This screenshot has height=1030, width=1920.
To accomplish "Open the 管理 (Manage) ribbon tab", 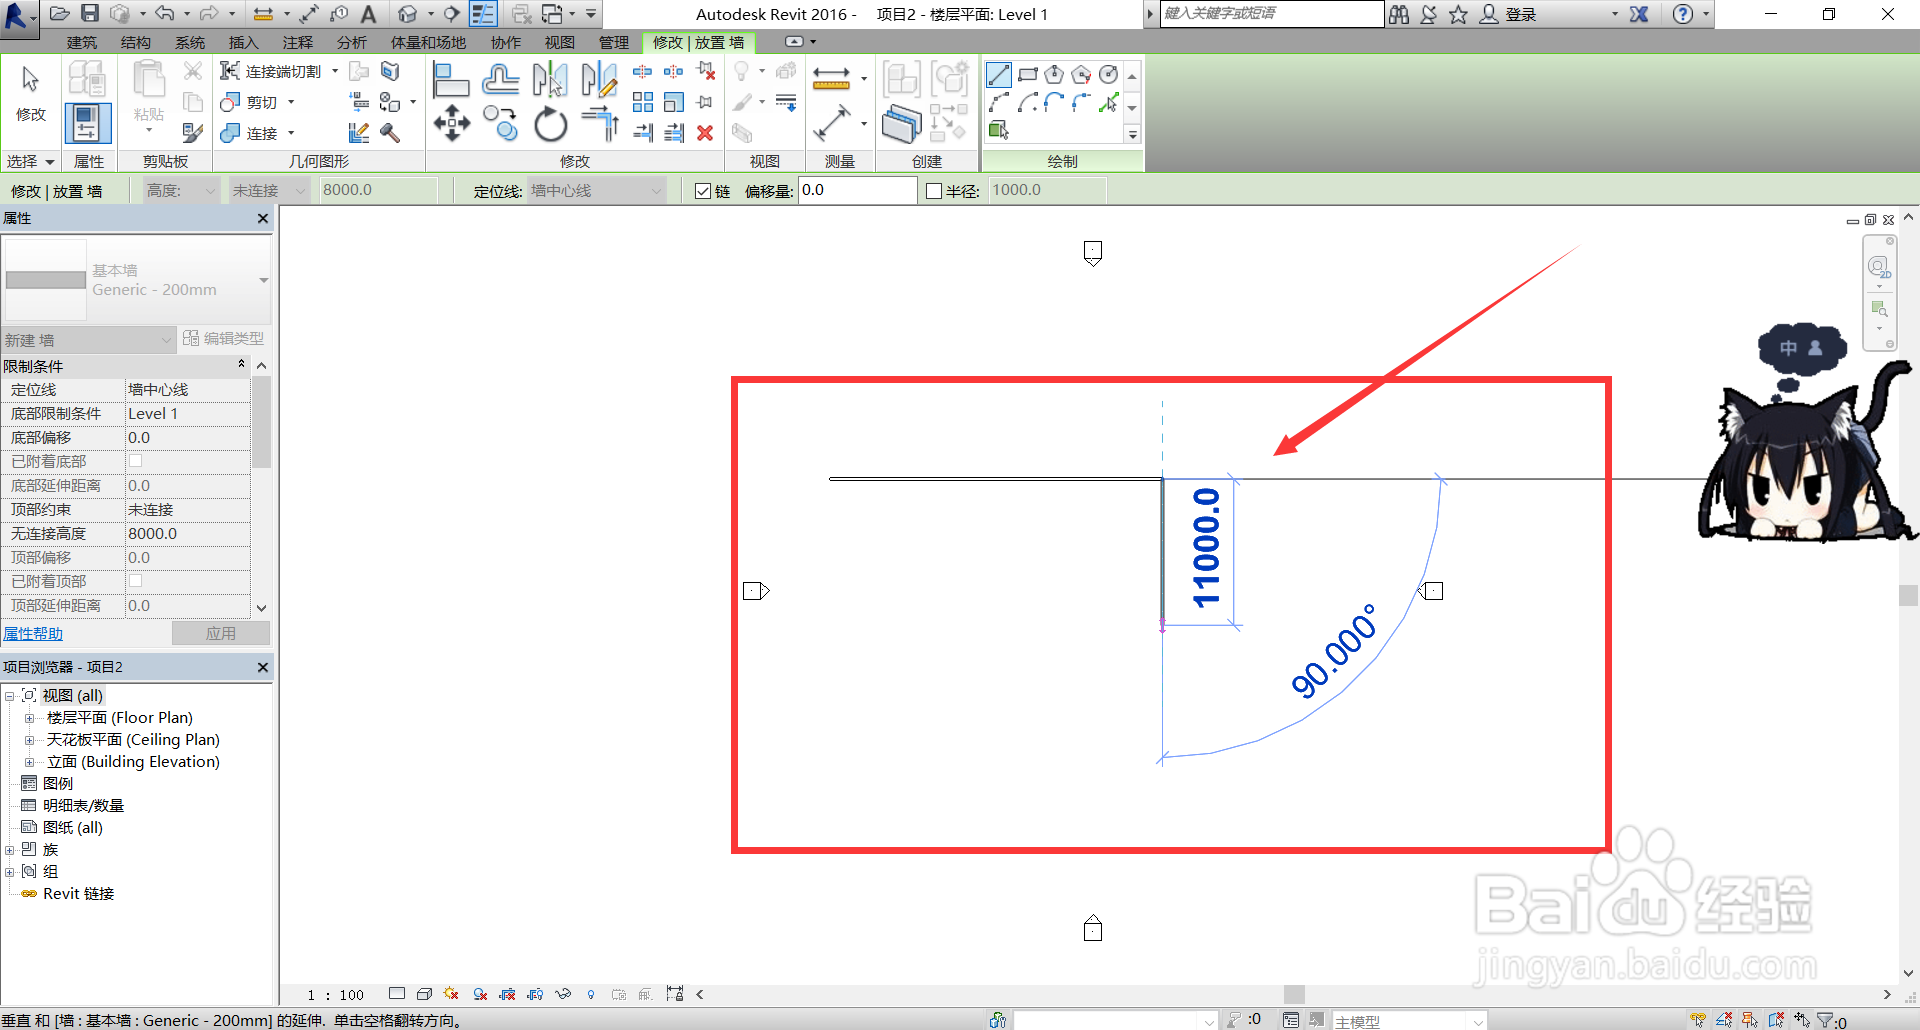I will (614, 42).
